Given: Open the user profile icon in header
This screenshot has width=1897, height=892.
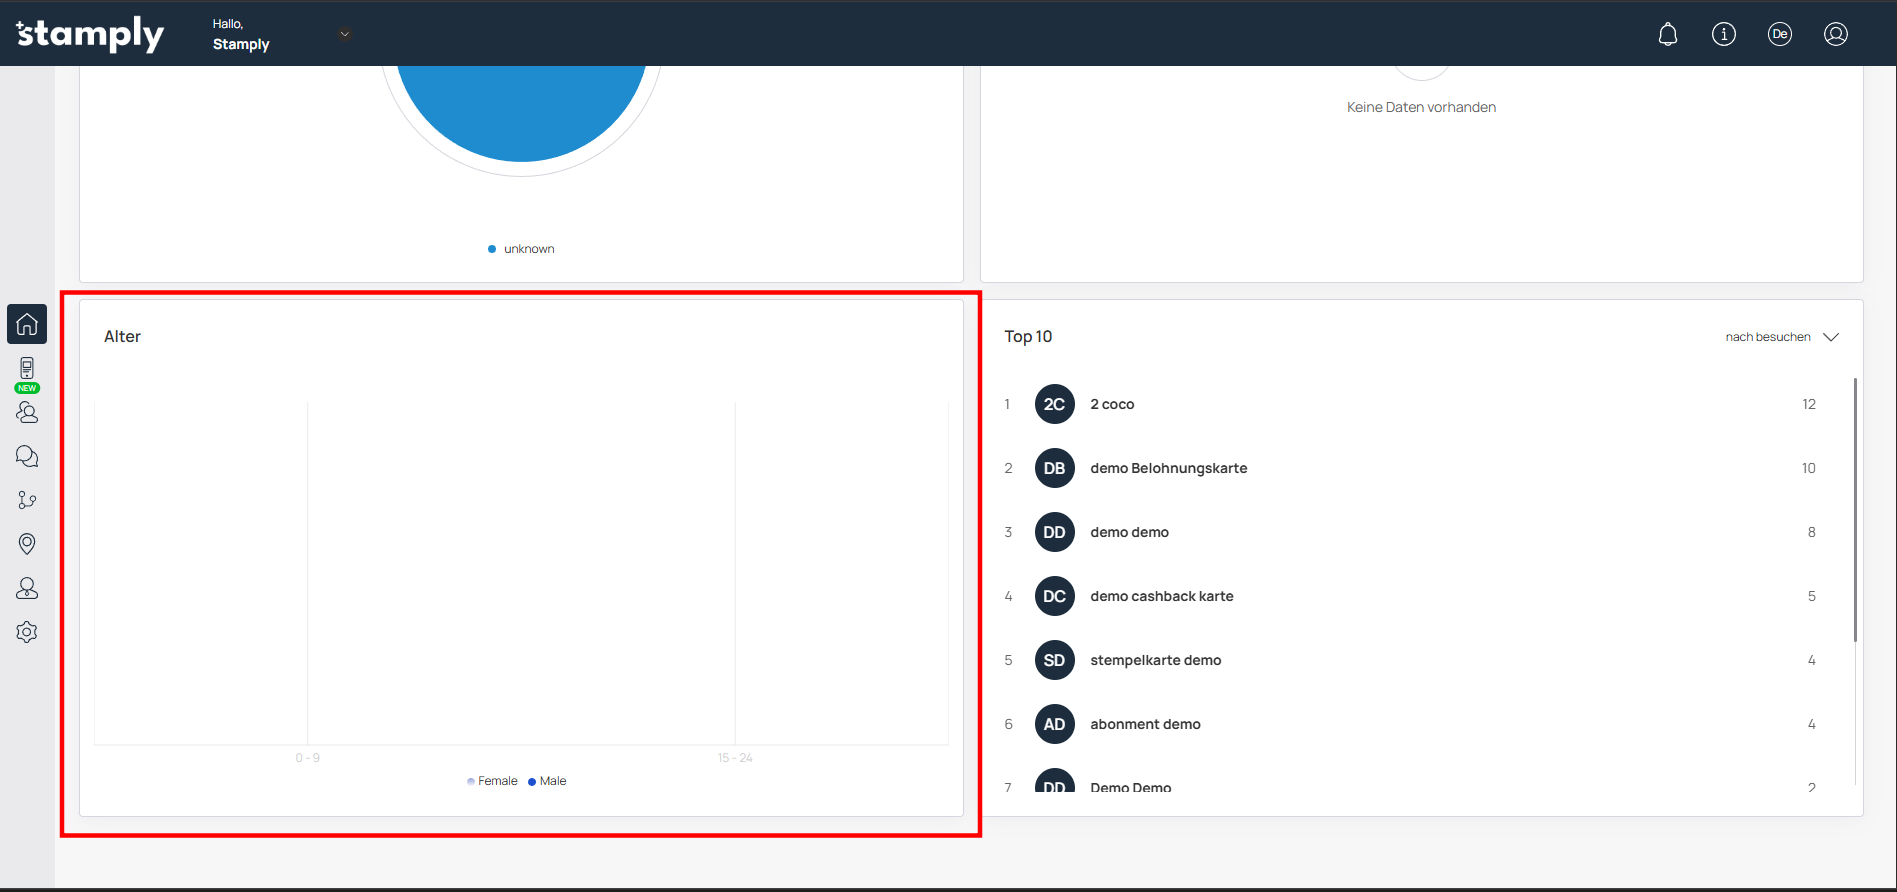Looking at the screenshot, I should pyautogui.click(x=1835, y=34).
